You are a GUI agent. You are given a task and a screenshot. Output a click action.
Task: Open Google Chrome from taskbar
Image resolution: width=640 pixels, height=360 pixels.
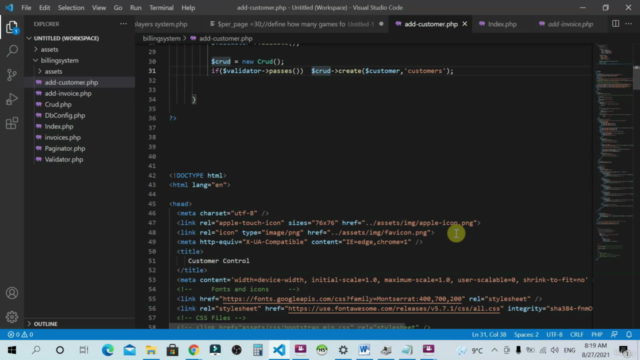click(x=193, y=350)
